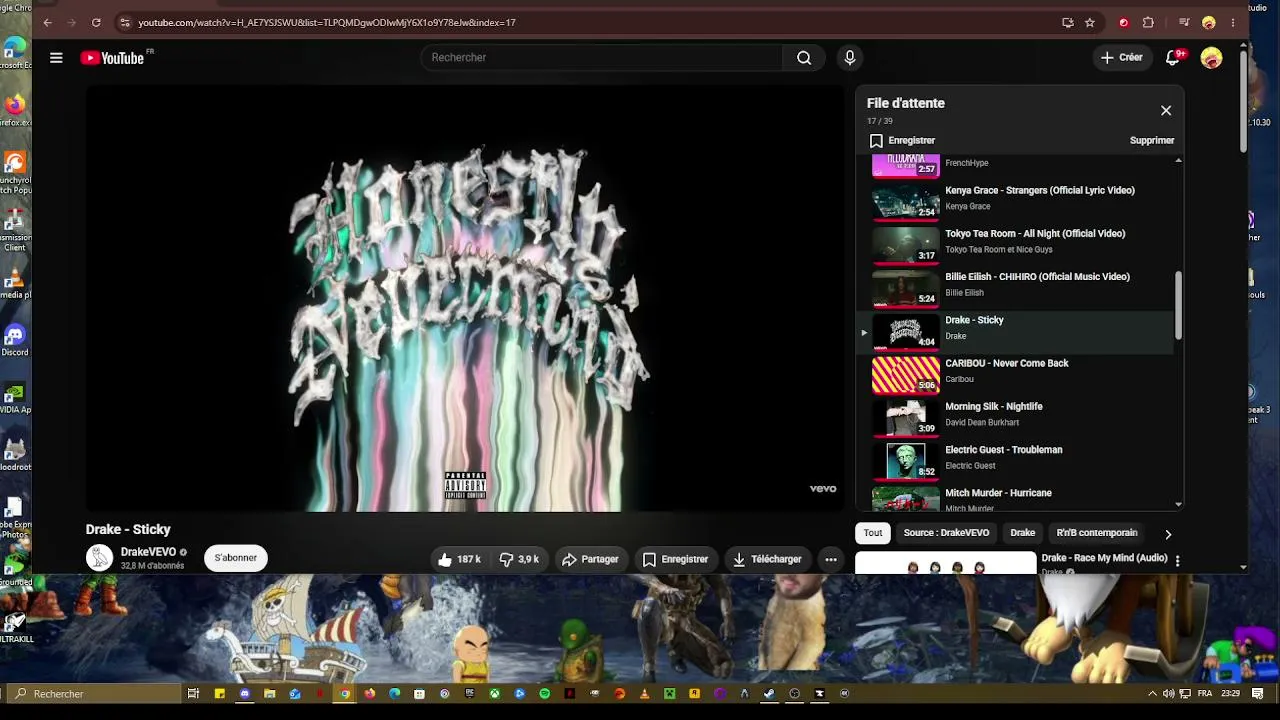
Task: Open the YouTube account avatar menu
Action: point(1211,58)
